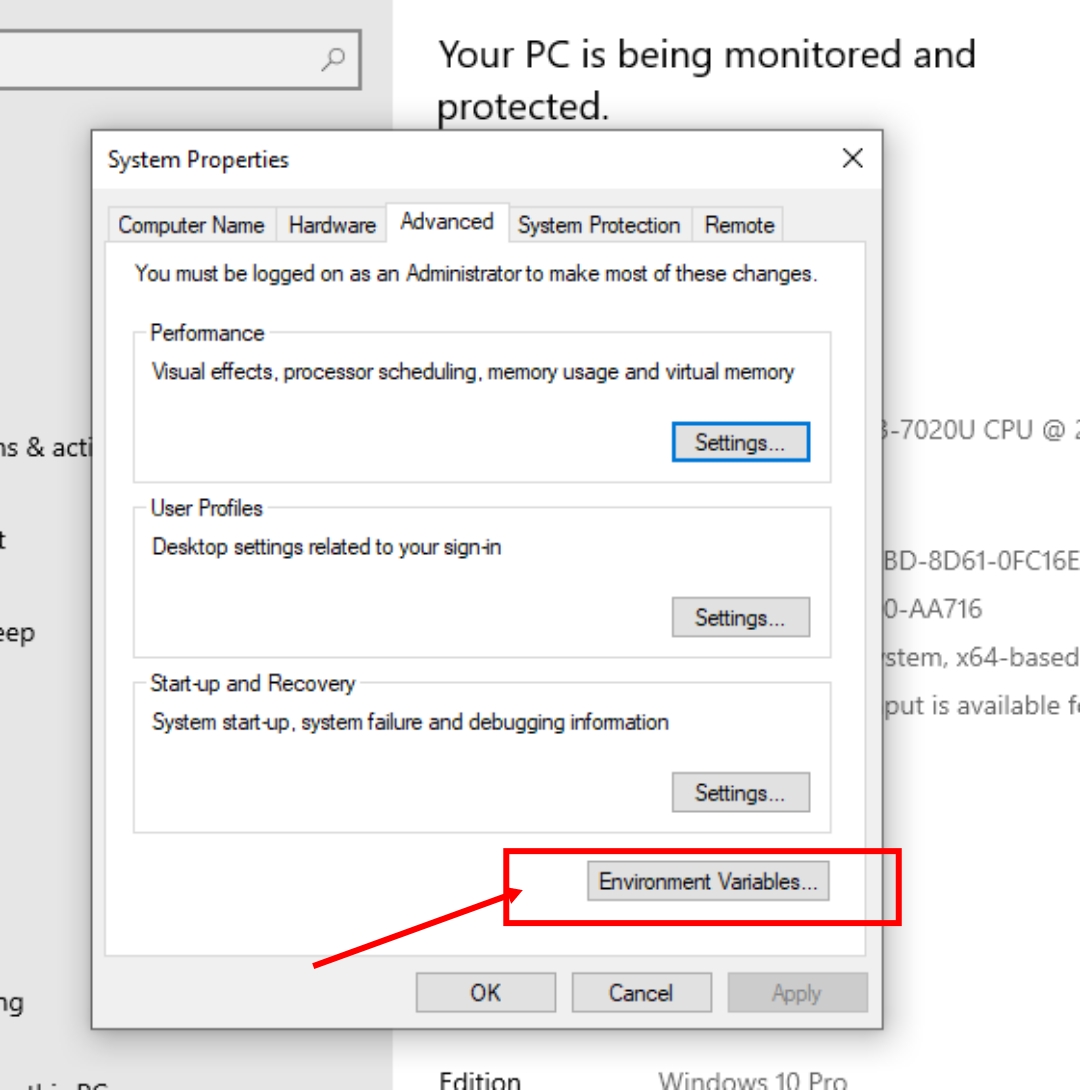Click the Environment Variables button
Image resolution: width=1080 pixels, height=1090 pixels.
pos(708,882)
